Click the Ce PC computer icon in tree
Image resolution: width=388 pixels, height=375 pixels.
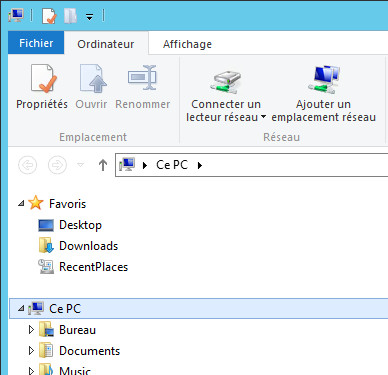pyautogui.click(x=36, y=308)
